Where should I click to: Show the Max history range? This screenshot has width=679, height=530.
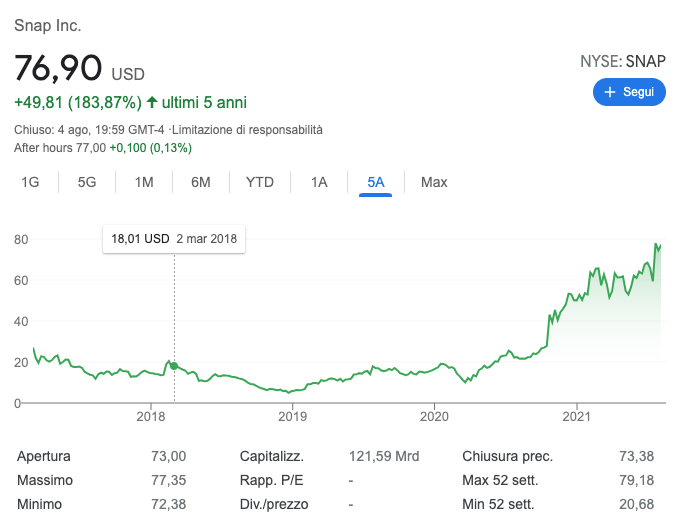pyautogui.click(x=434, y=182)
